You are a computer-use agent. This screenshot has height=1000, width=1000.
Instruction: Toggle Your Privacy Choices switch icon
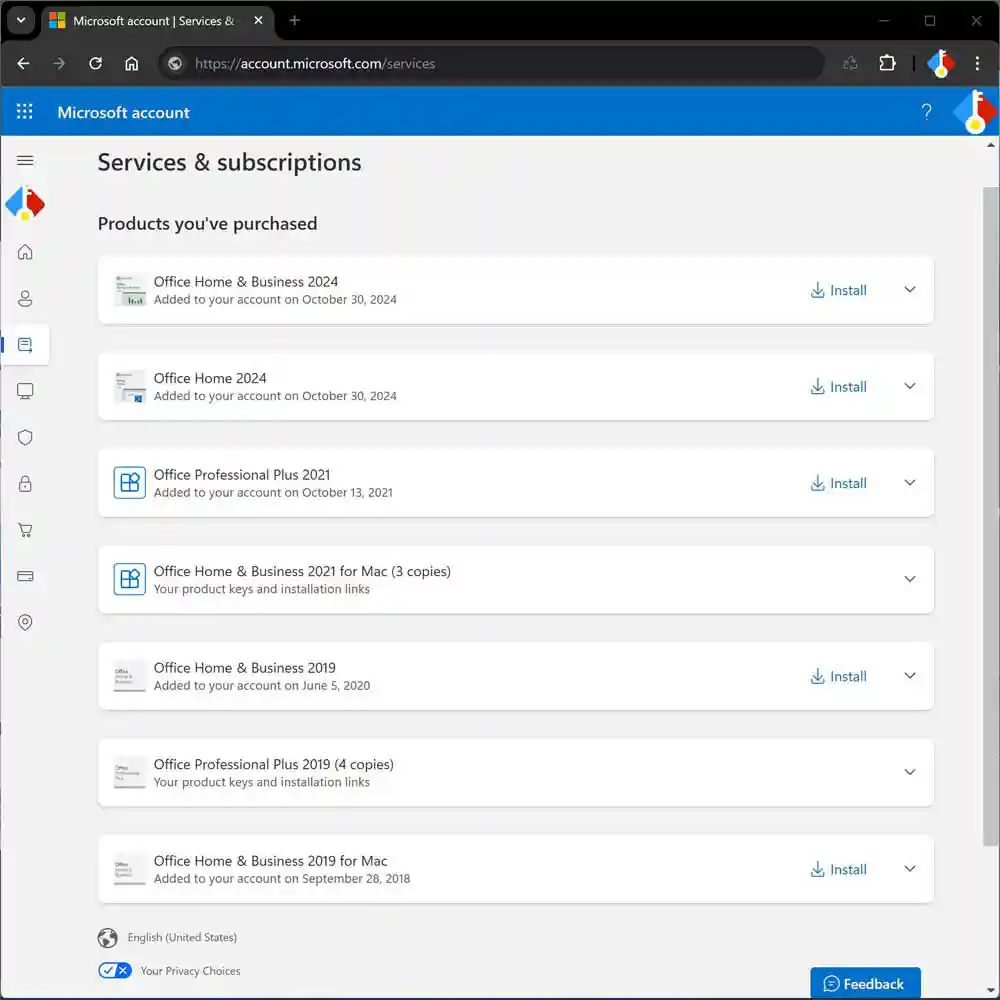(115, 970)
